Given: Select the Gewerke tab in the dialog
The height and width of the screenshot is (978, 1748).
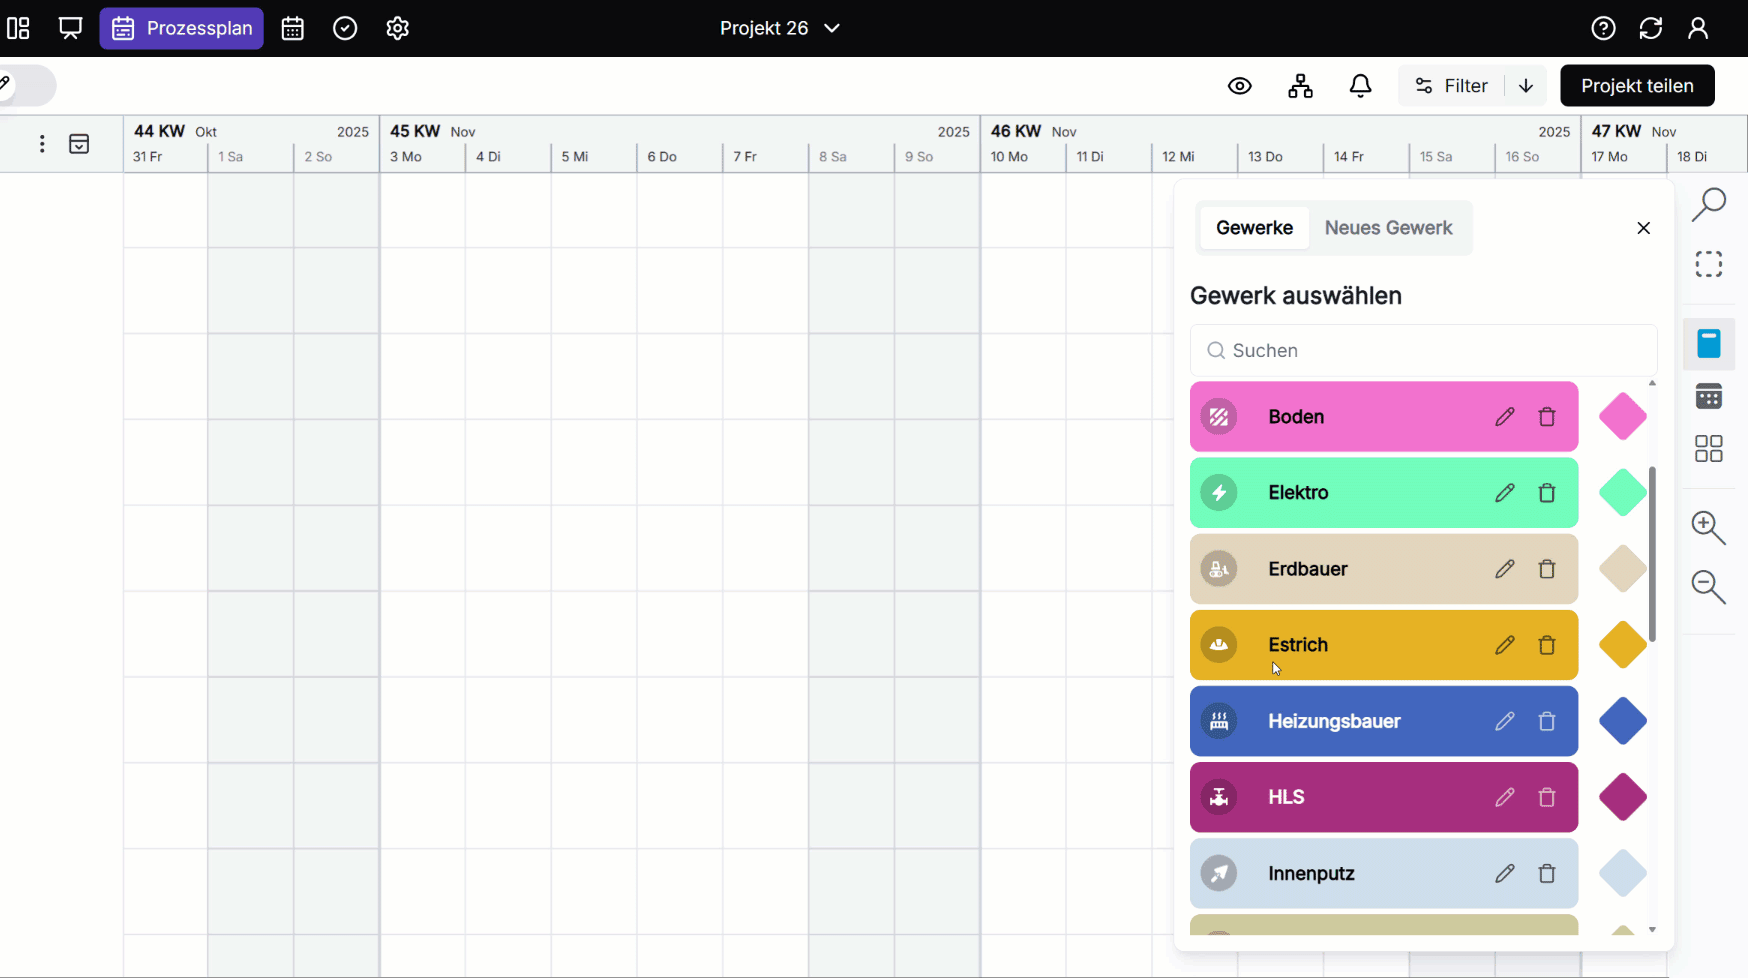Looking at the screenshot, I should pos(1253,227).
